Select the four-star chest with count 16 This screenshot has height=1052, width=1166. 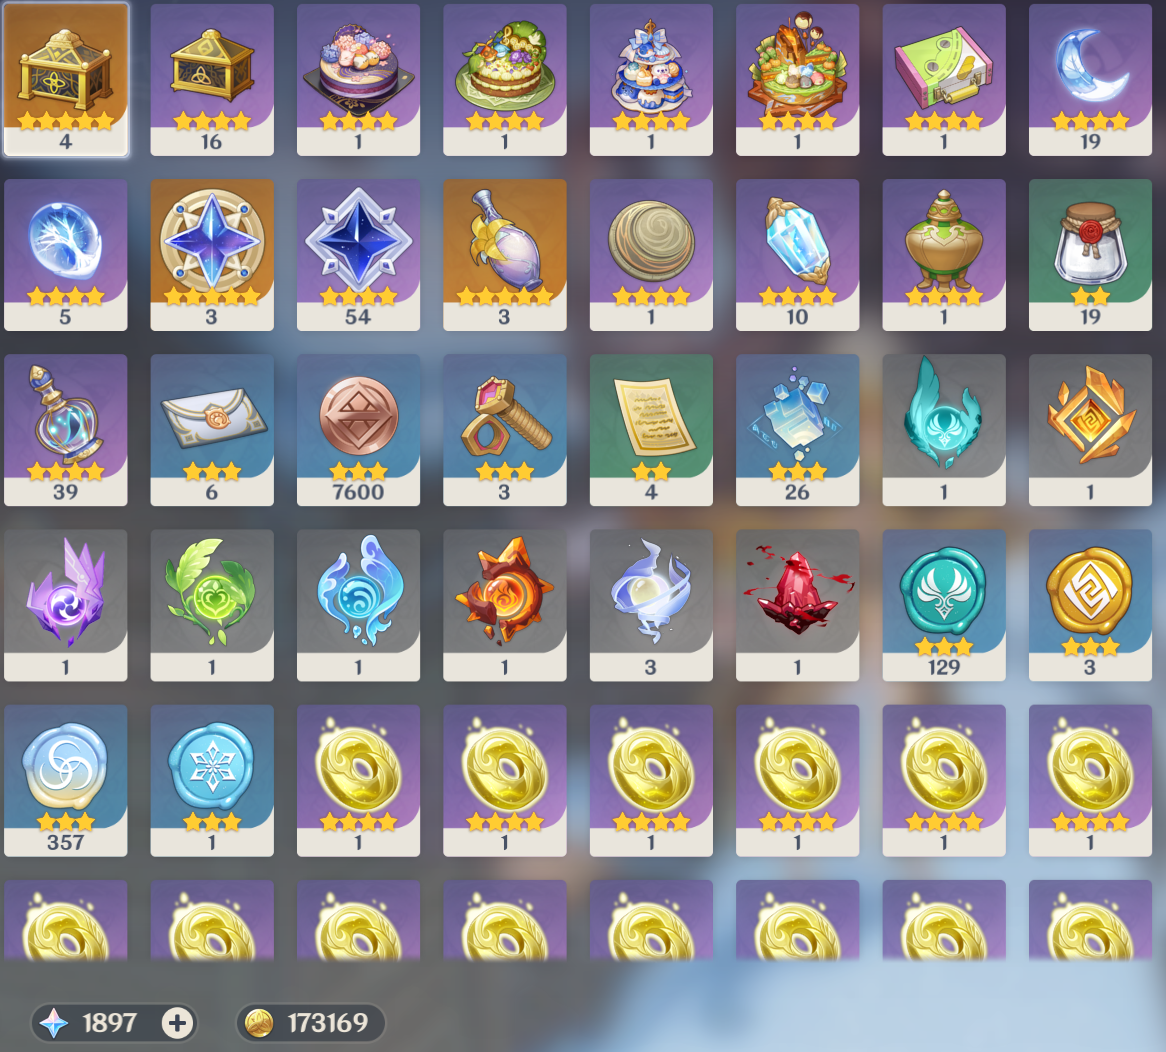212,80
